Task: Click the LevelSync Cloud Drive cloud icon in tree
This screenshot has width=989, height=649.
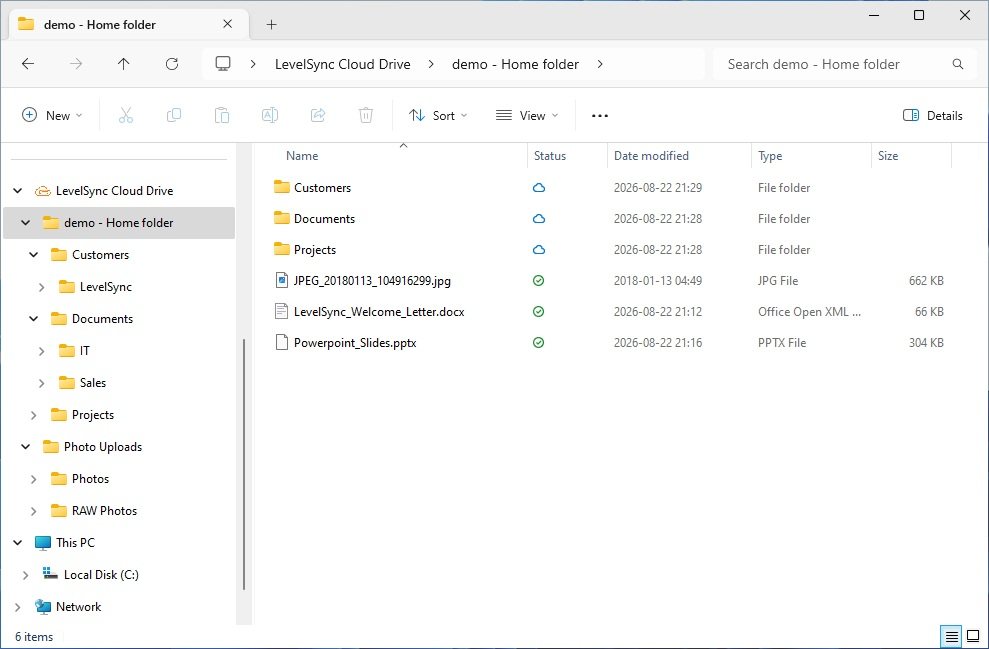Action: (42, 190)
